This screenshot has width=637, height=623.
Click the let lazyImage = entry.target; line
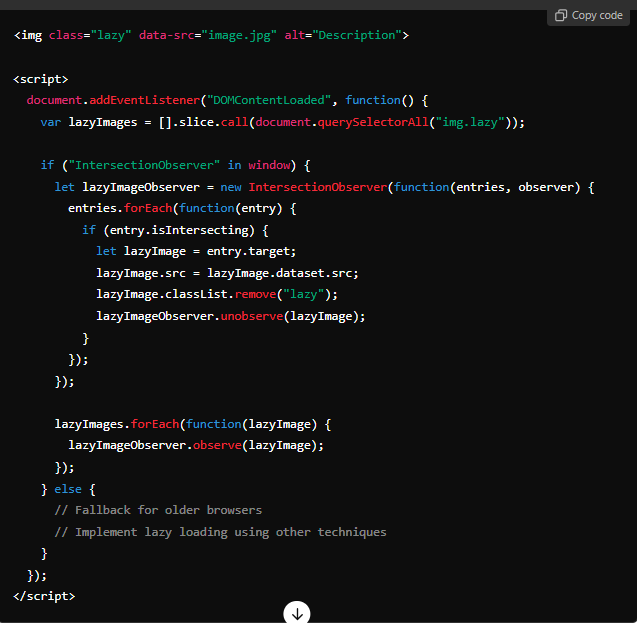pos(196,251)
